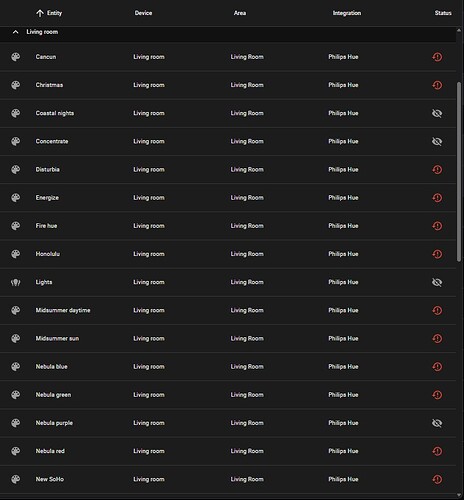Click the hidden-eye icon on Concentrate row
This screenshot has height=500, width=464.
tap(437, 141)
